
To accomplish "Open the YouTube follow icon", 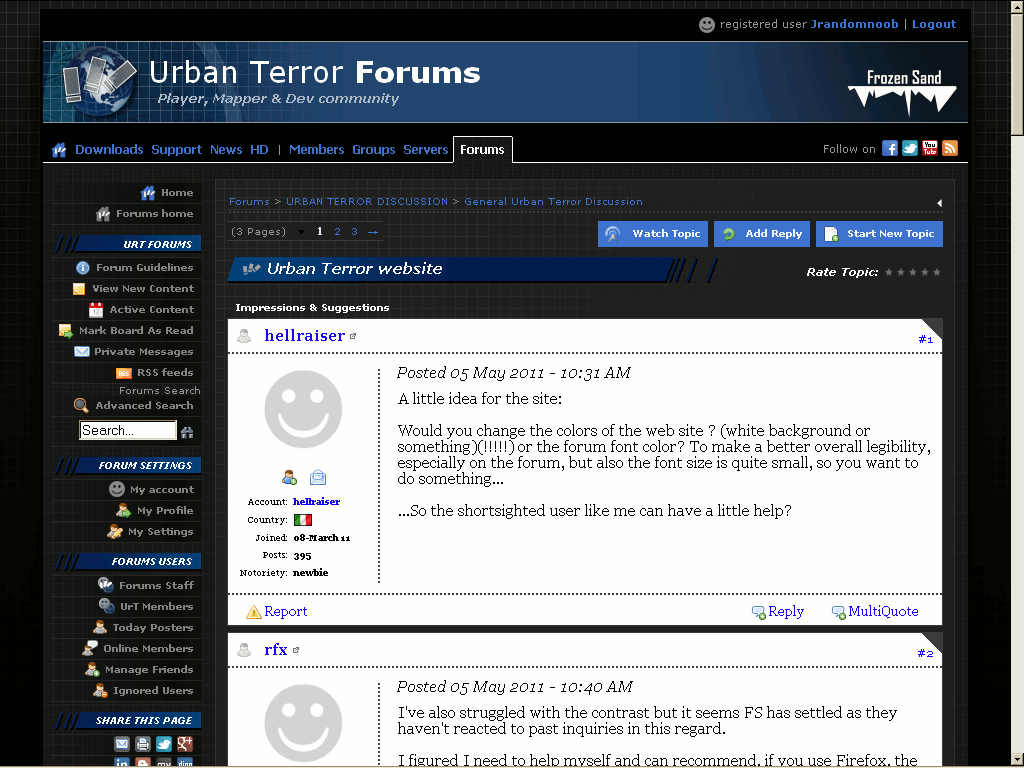I will pos(930,148).
